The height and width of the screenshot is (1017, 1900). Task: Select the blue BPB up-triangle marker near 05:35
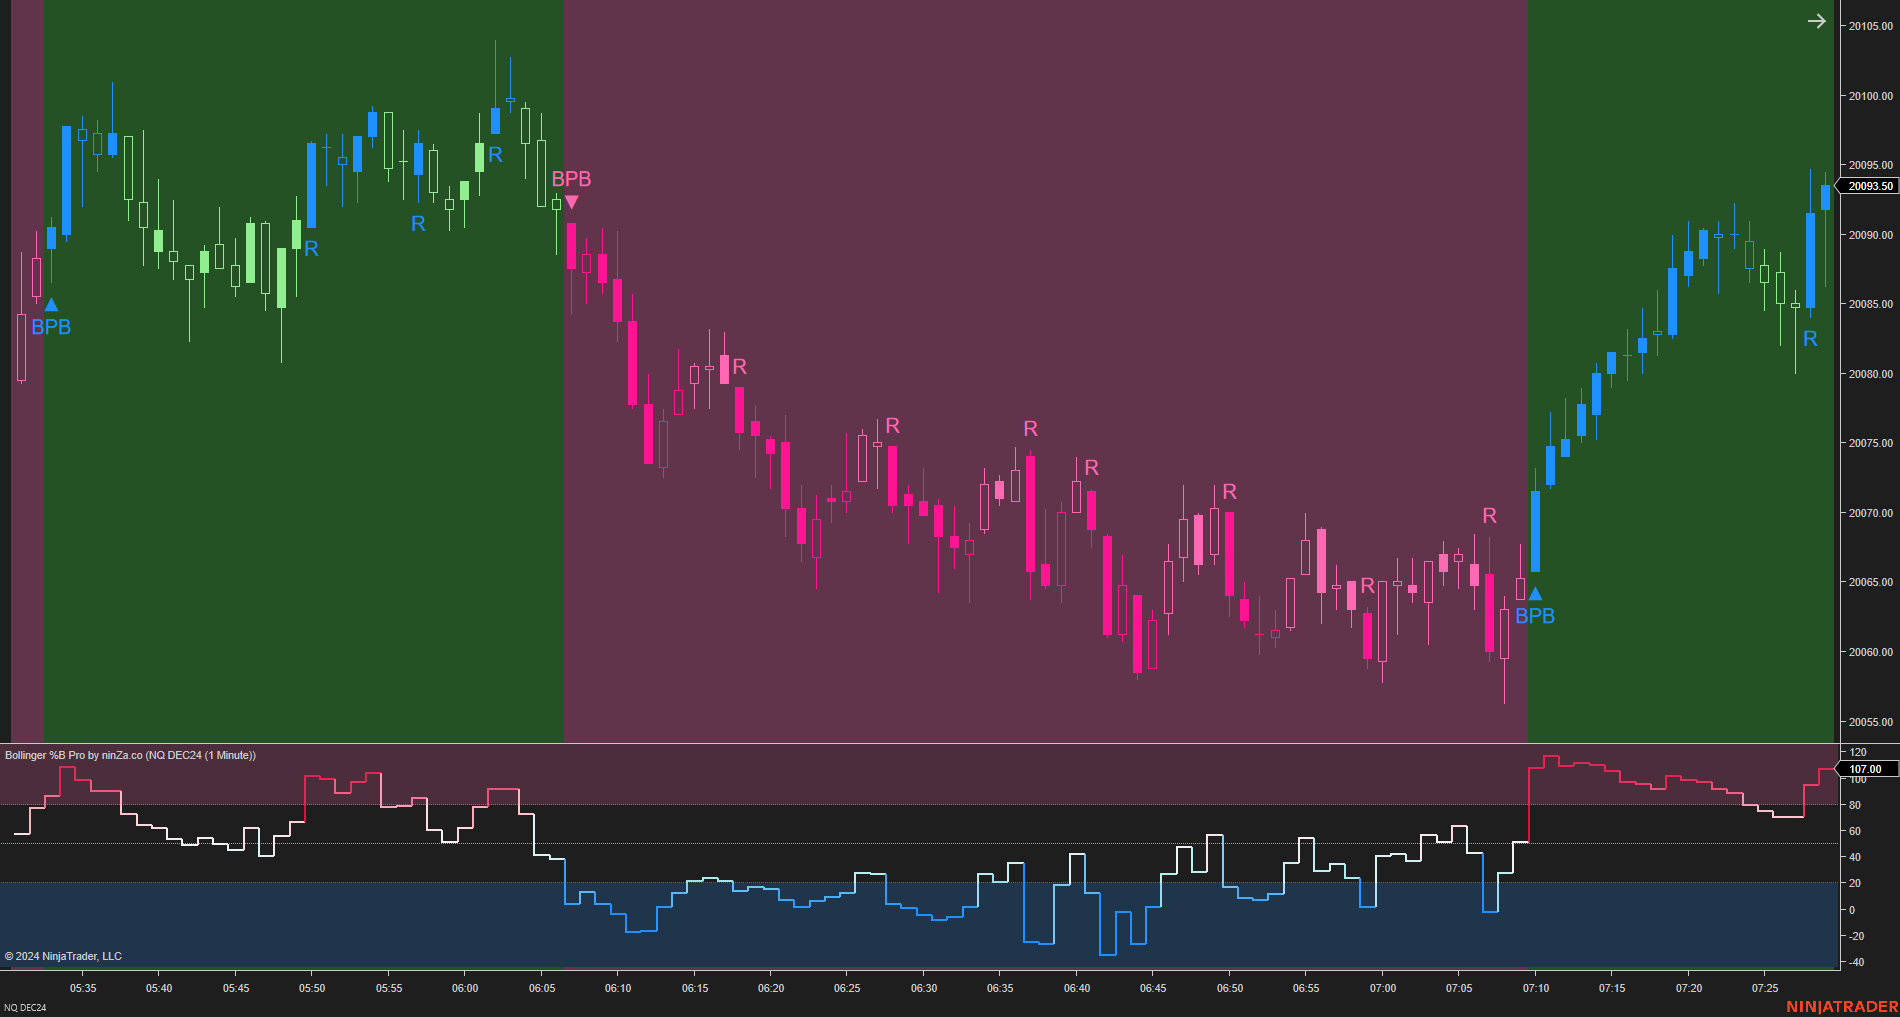tap(52, 303)
